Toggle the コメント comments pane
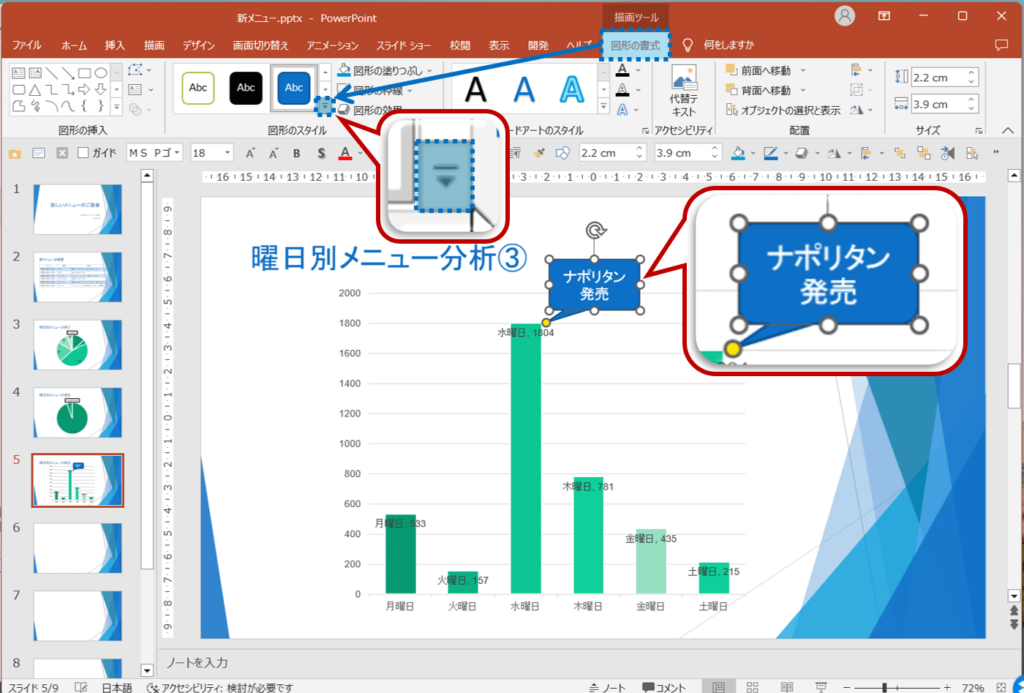The height and width of the screenshot is (693, 1024). point(663,687)
